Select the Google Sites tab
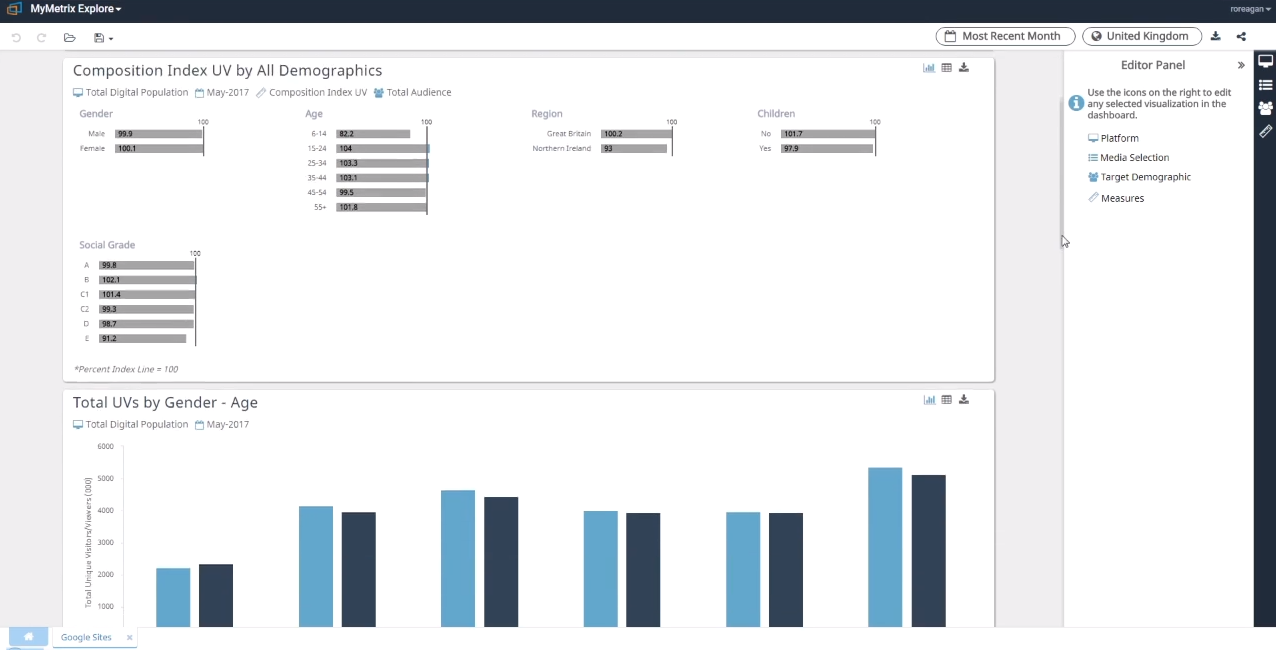The image size is (1276, 650). tap(86, 637)
